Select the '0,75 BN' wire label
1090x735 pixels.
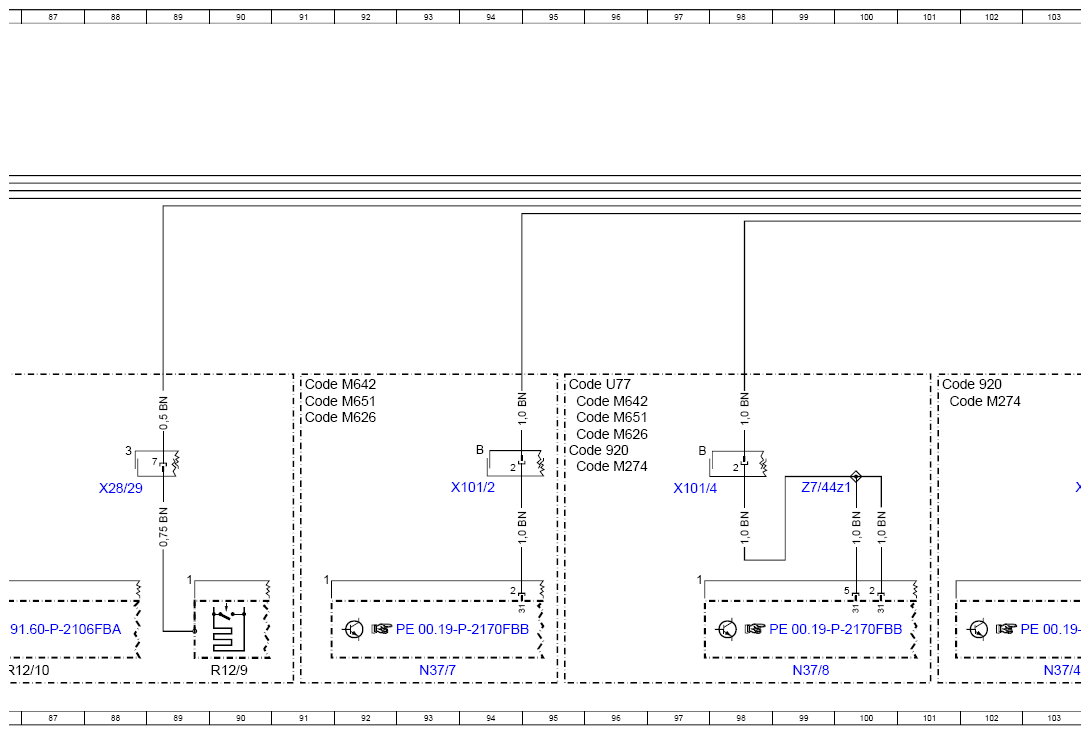click(163, 527)
